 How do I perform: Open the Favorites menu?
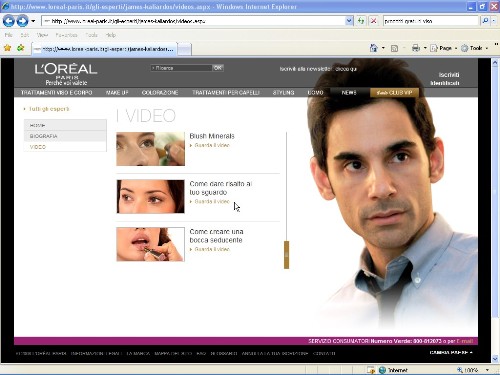tap(66, 35)
